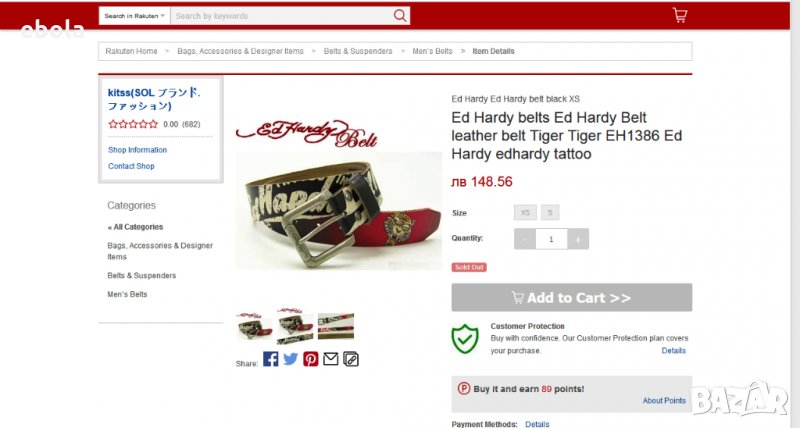
Task: Open Shop Information link
Action: click(x=137, y=150)
